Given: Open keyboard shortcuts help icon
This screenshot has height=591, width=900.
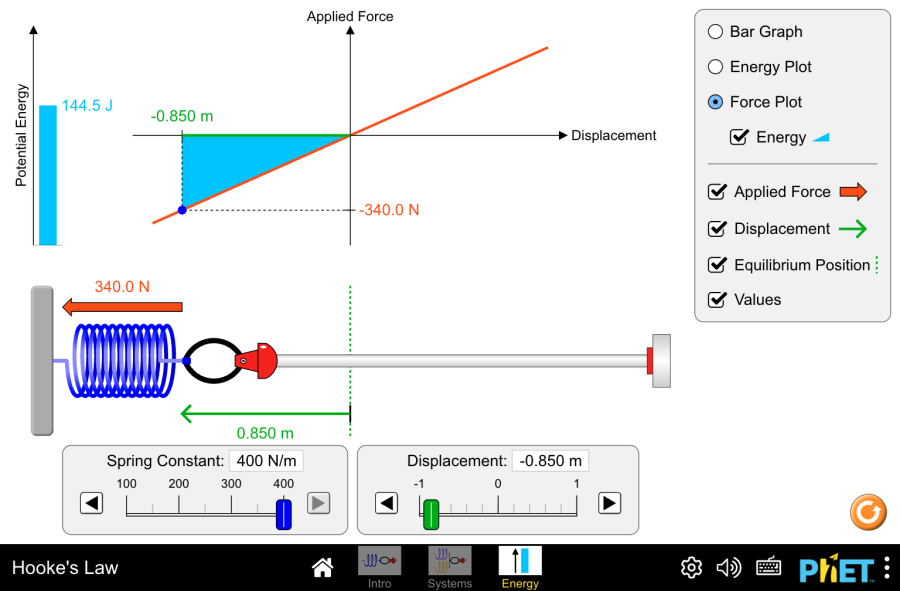Looking at the screenshot, I should [768, 567].
